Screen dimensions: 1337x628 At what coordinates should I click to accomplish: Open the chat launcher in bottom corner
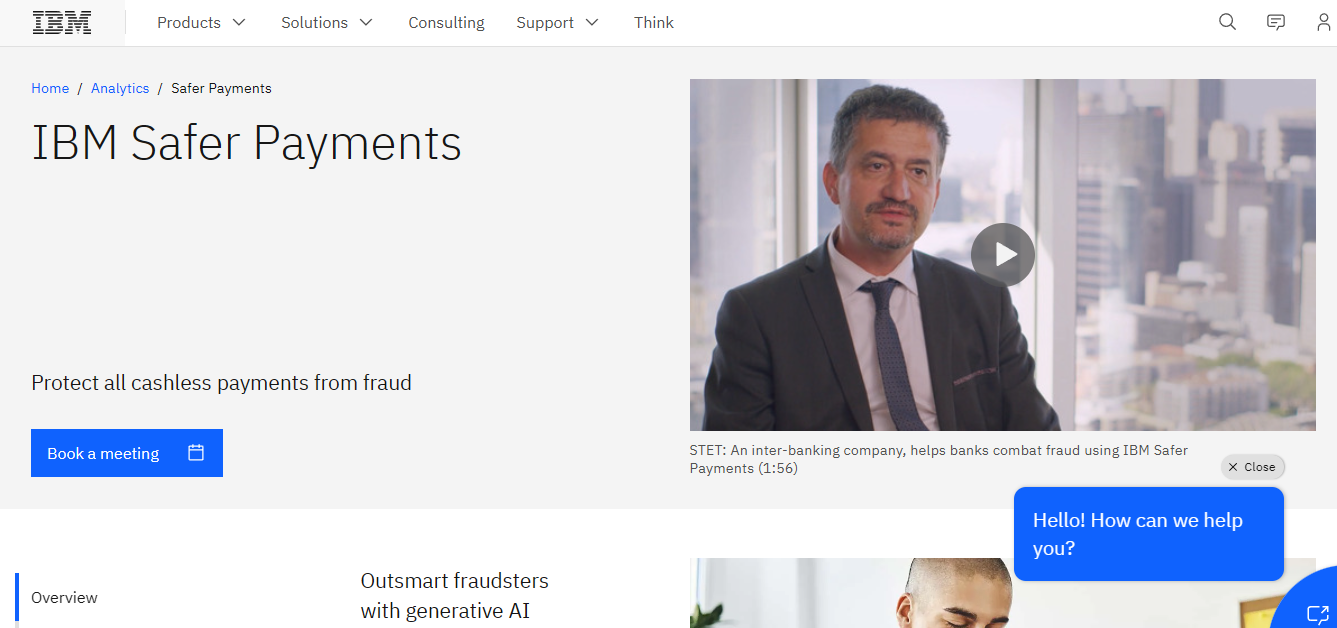[x=1310, y=606]
